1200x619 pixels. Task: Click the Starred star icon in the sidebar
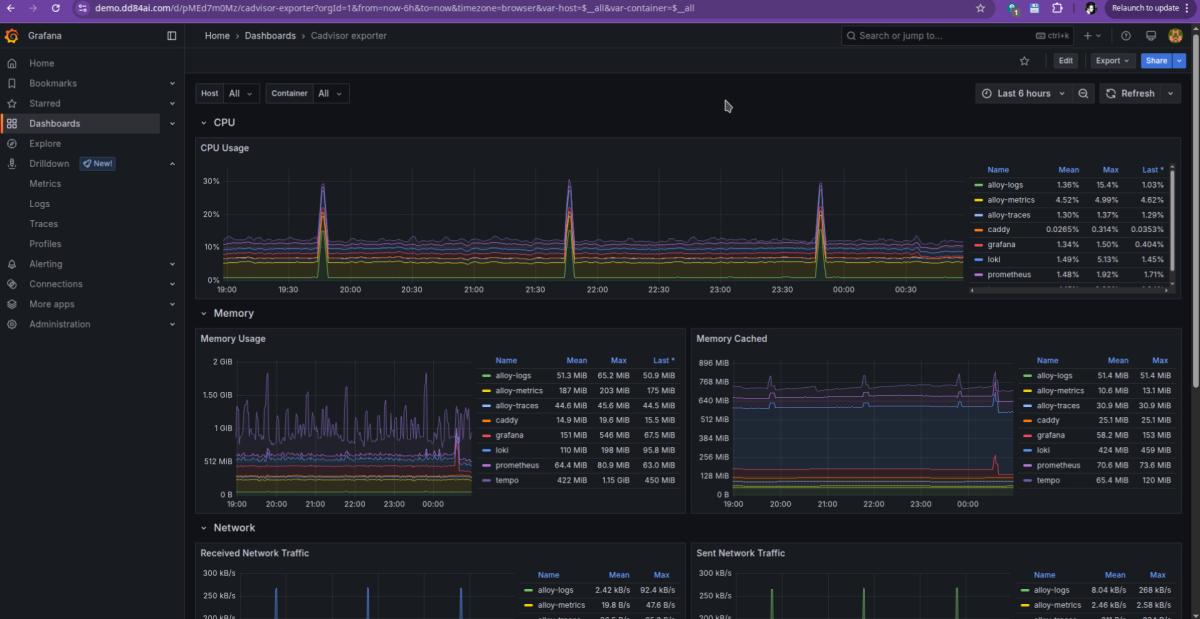click(x=12, y=103)
